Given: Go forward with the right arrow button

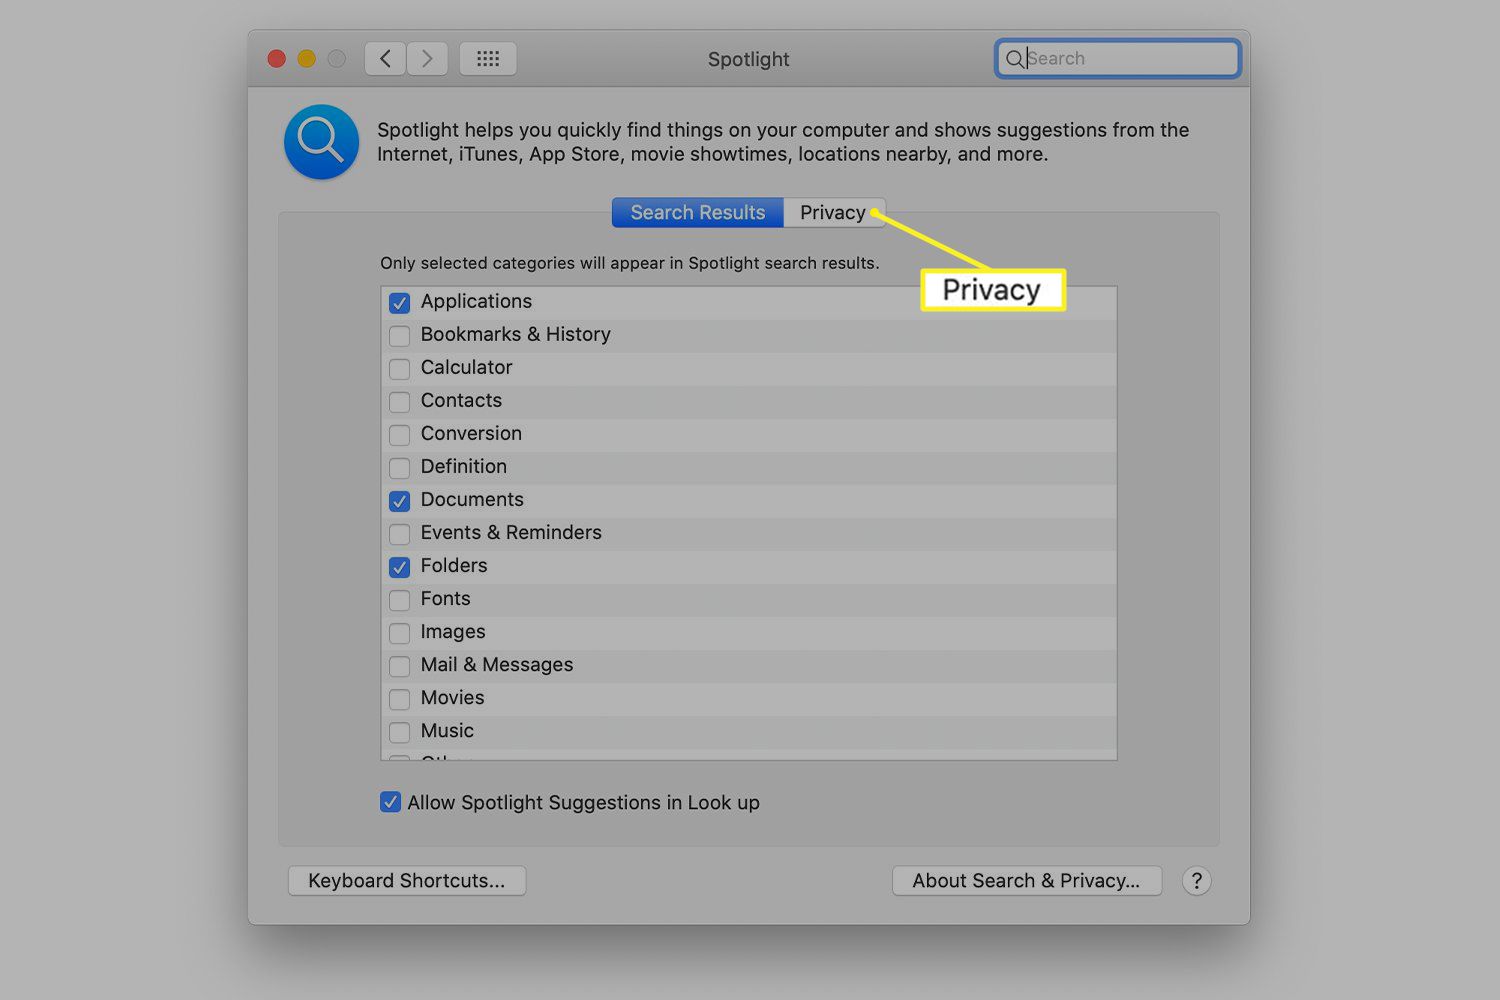Looking at the screenshot, I should (427, 59).
